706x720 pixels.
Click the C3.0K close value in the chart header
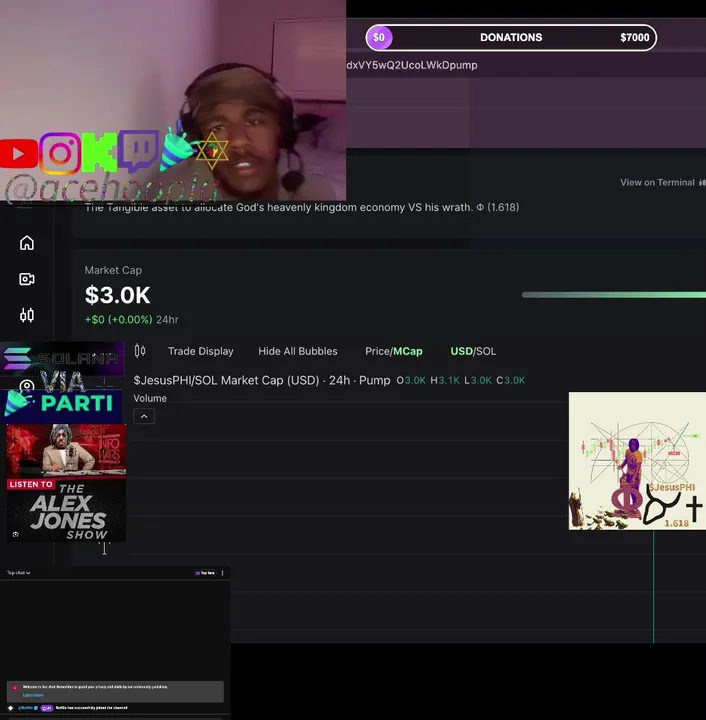click(x=510, y=380)
